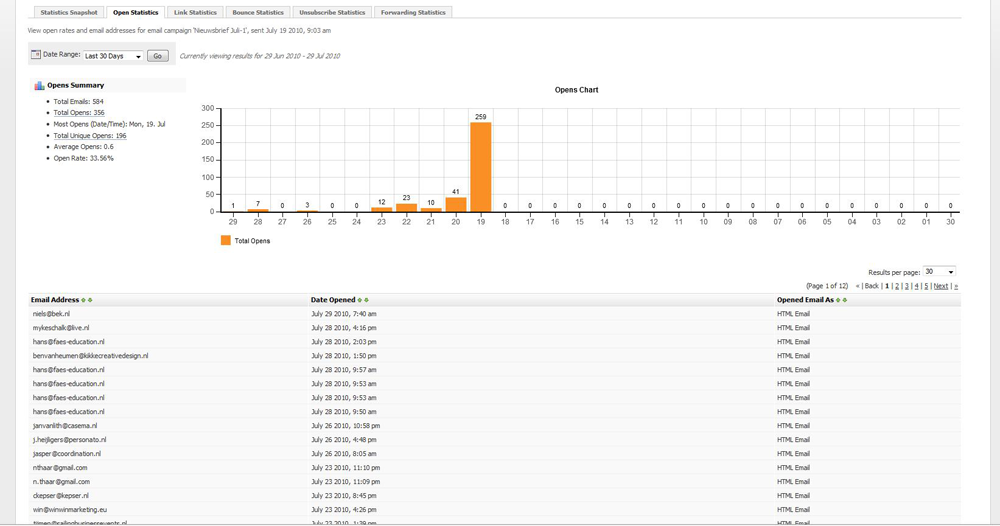This screenshot has width=1000, height=526.
Task: Open the Bounce Statistics tab
Action: (x=257, y=12)
